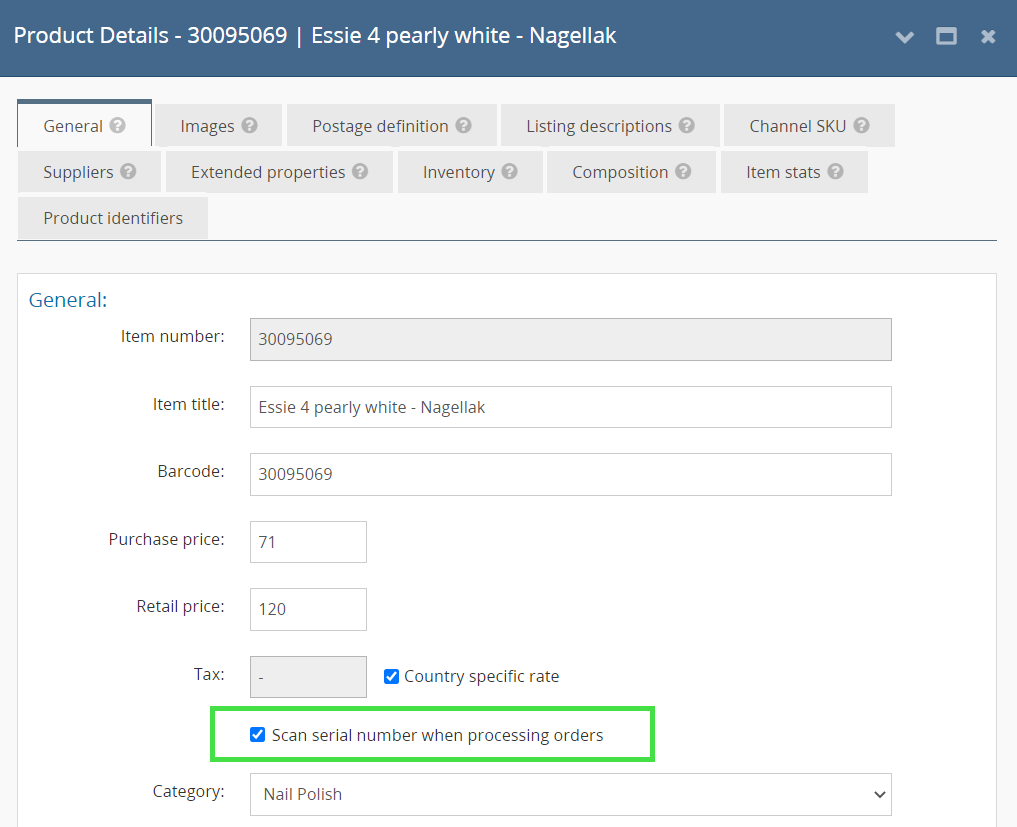The height and width of the screenshot is (827, 1017).
Task: Select the Retail price field
Action: (x=308, y=609)
